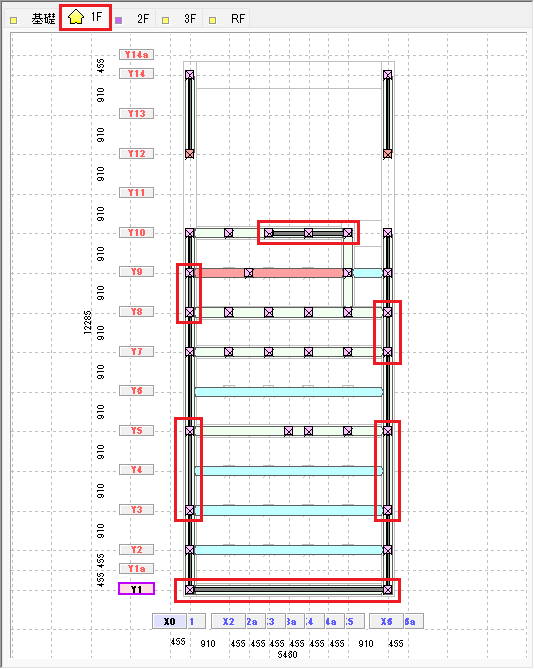
Task: Switch to the RF roof tab
Action: 227,19
